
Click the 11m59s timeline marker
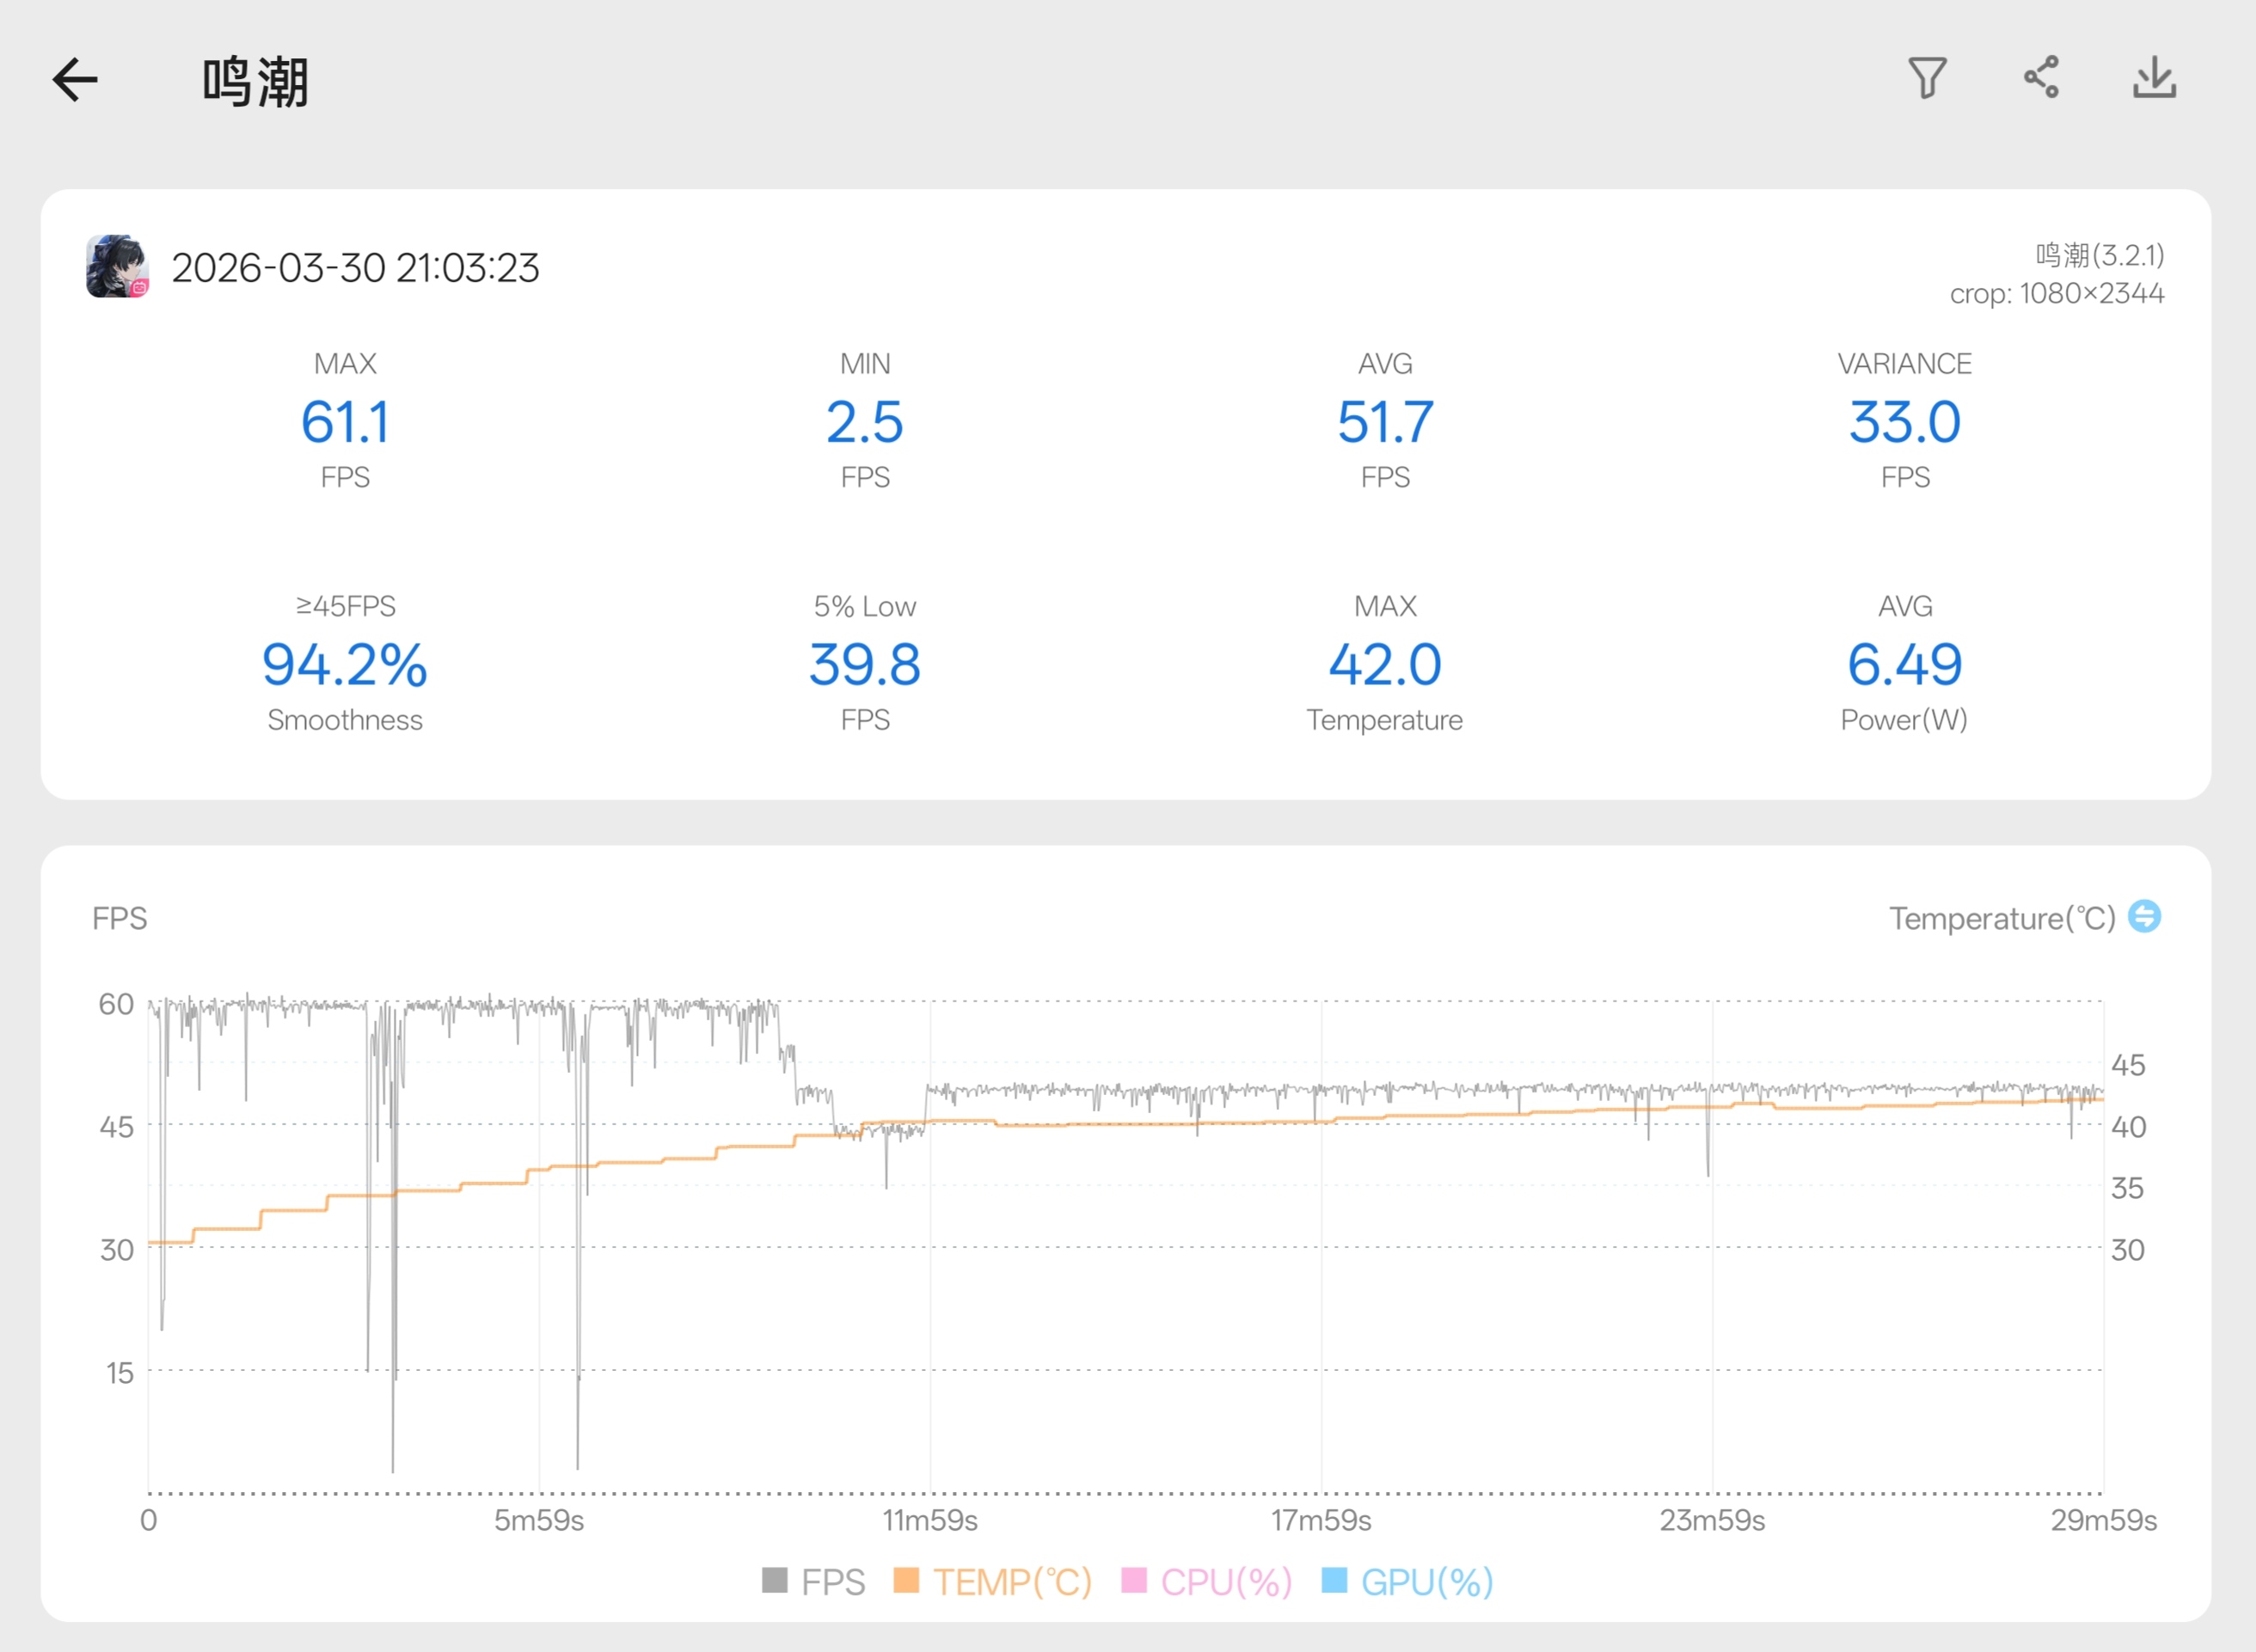pos(929,1520)
